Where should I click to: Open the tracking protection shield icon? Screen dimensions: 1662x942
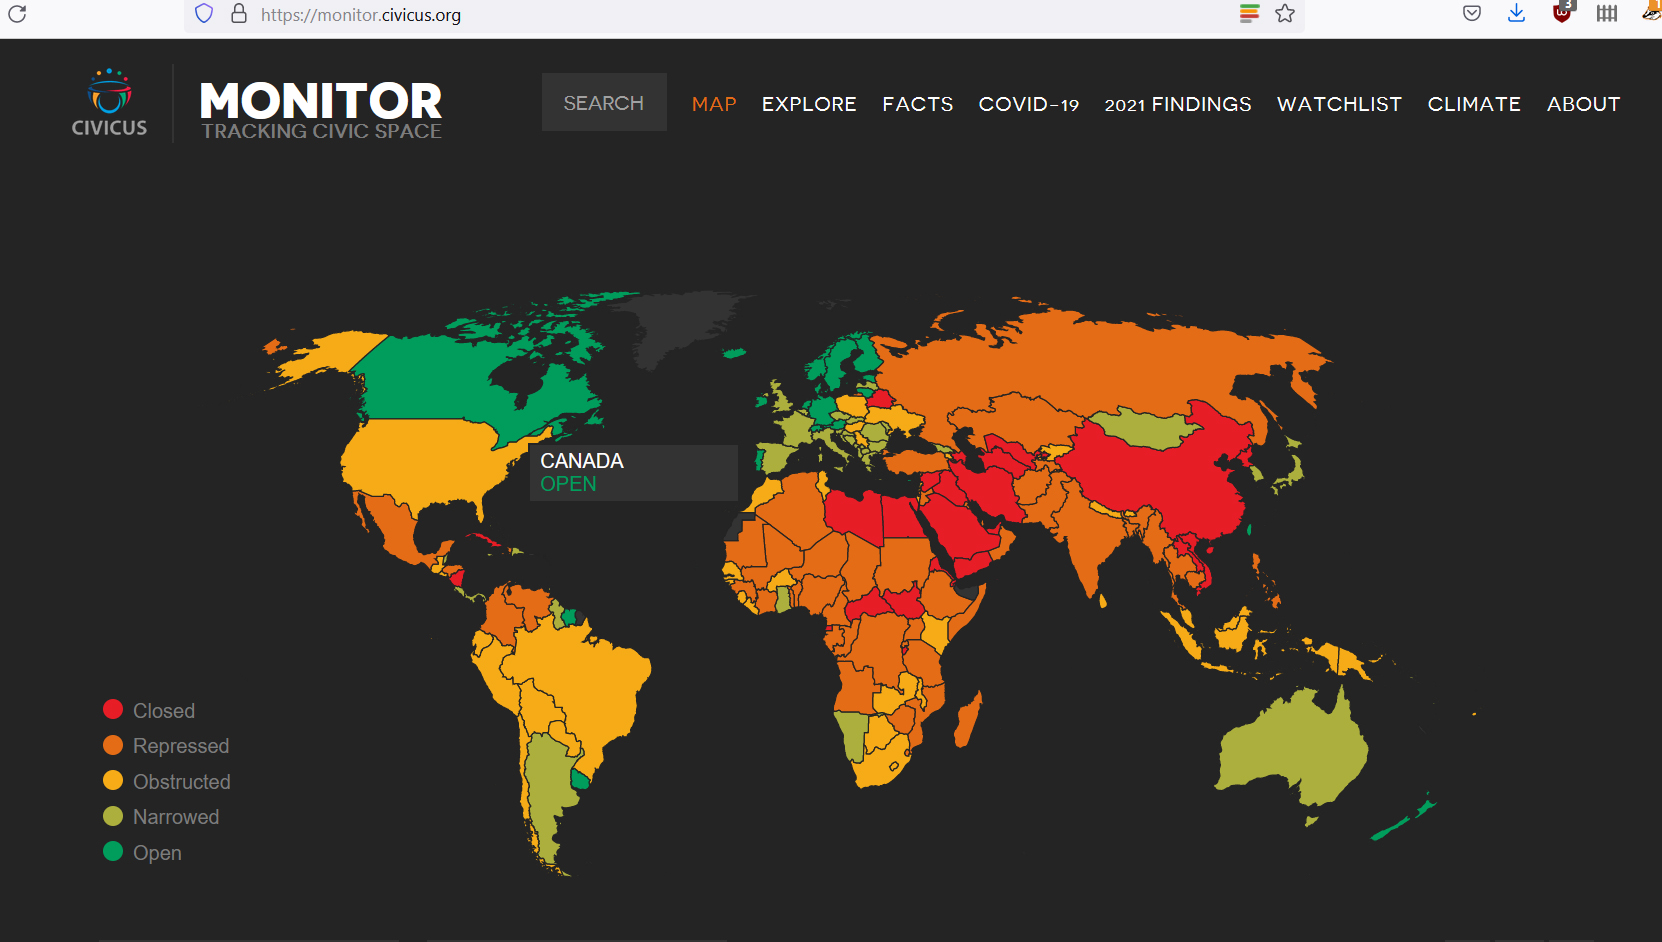tap(204, 14)
